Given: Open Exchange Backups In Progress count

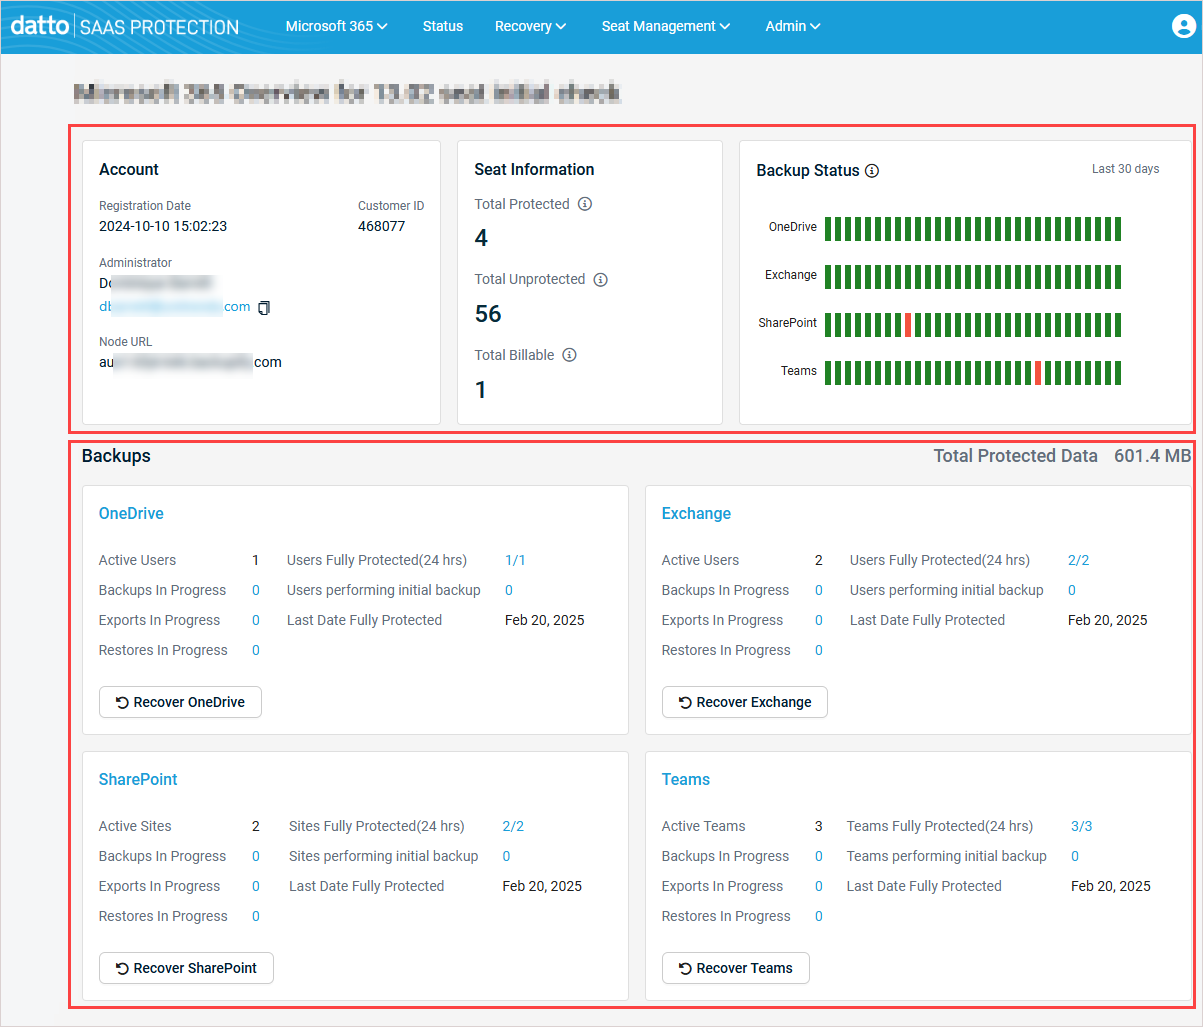Looking at the screenshot, I should pyautogui.click(x=819, y=590).
